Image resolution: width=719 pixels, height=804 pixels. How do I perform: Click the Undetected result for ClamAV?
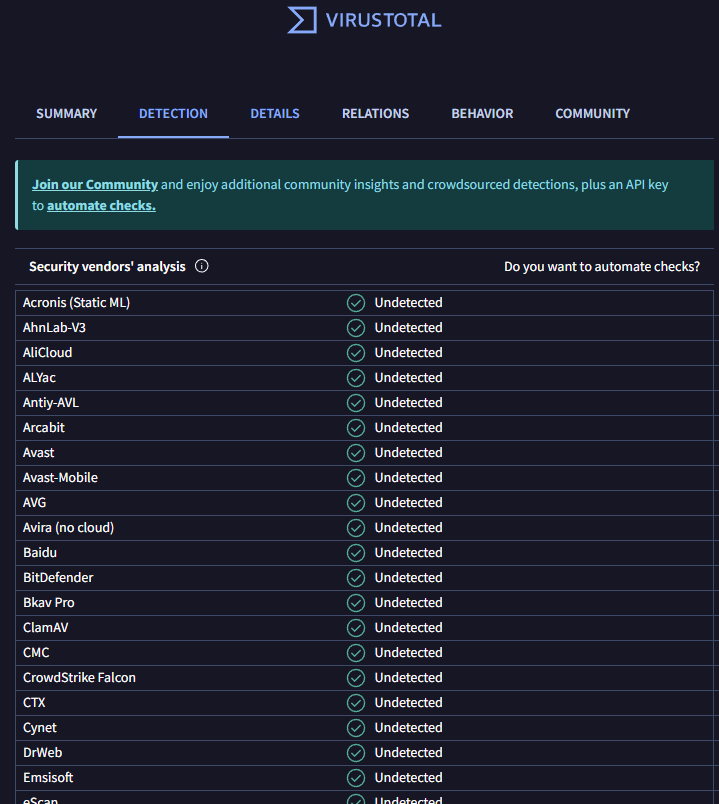(x=408, y=628)
